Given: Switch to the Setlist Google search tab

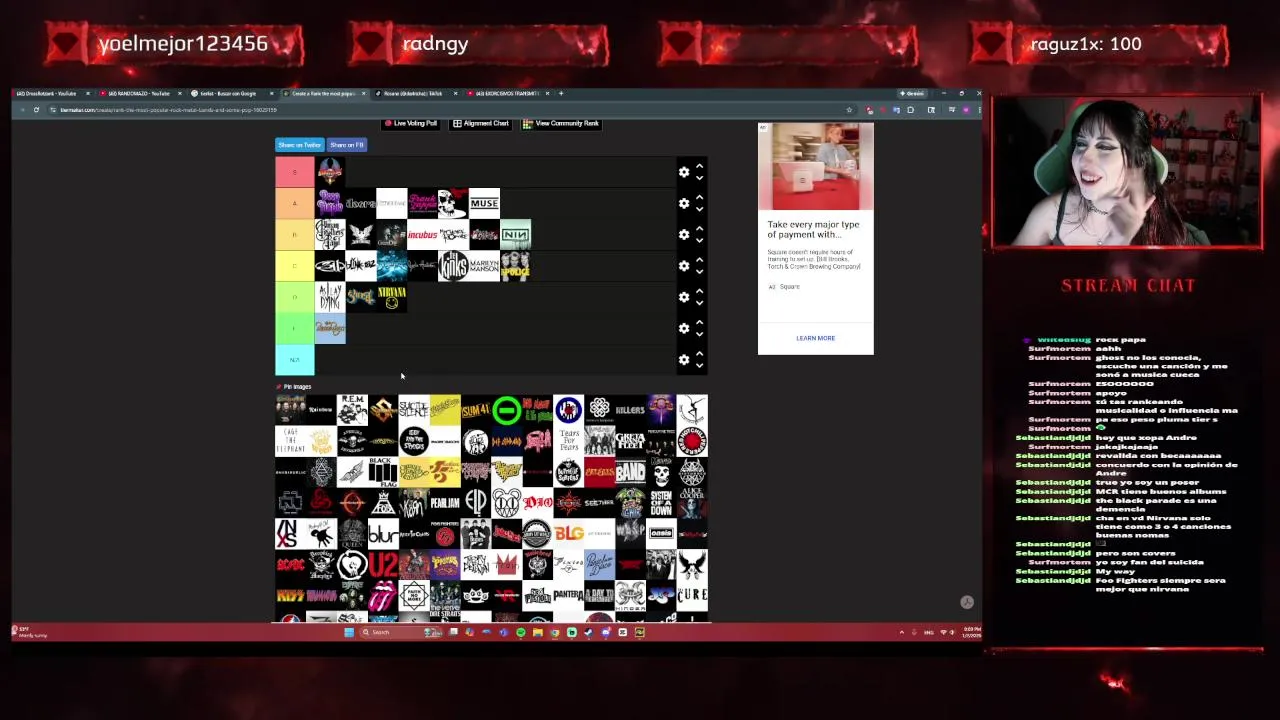Looking at the screenshot, I should pos(230,94).
